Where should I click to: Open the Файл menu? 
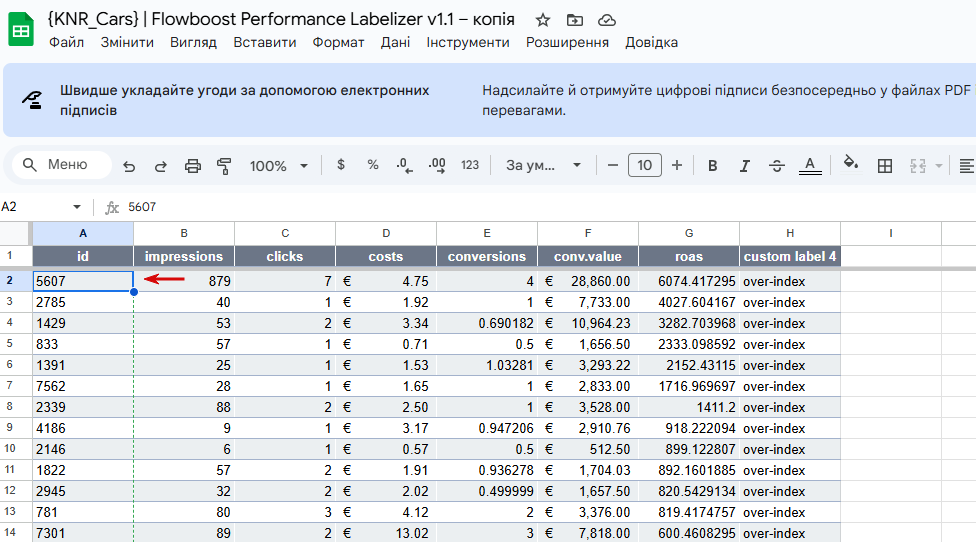[x=67, y=42]
